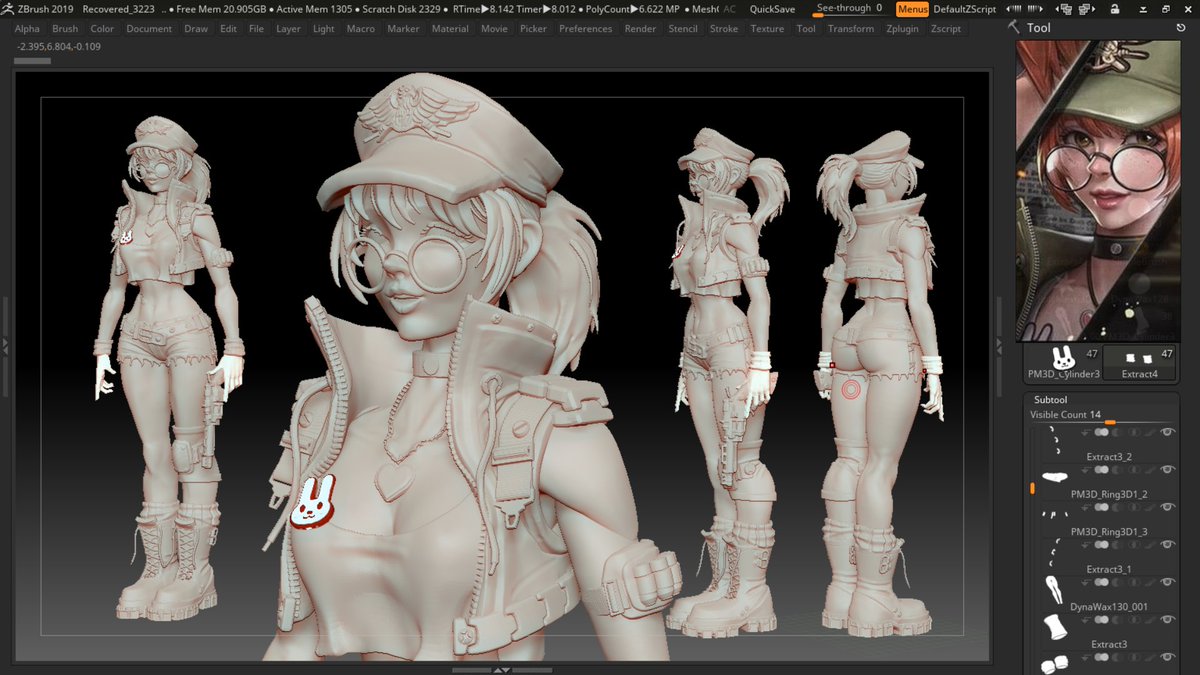Image resolution: width=1200 pixels, height=675 pixels.
Task: Collapse the Tool palette title
Action: (x=1039, y=28)
